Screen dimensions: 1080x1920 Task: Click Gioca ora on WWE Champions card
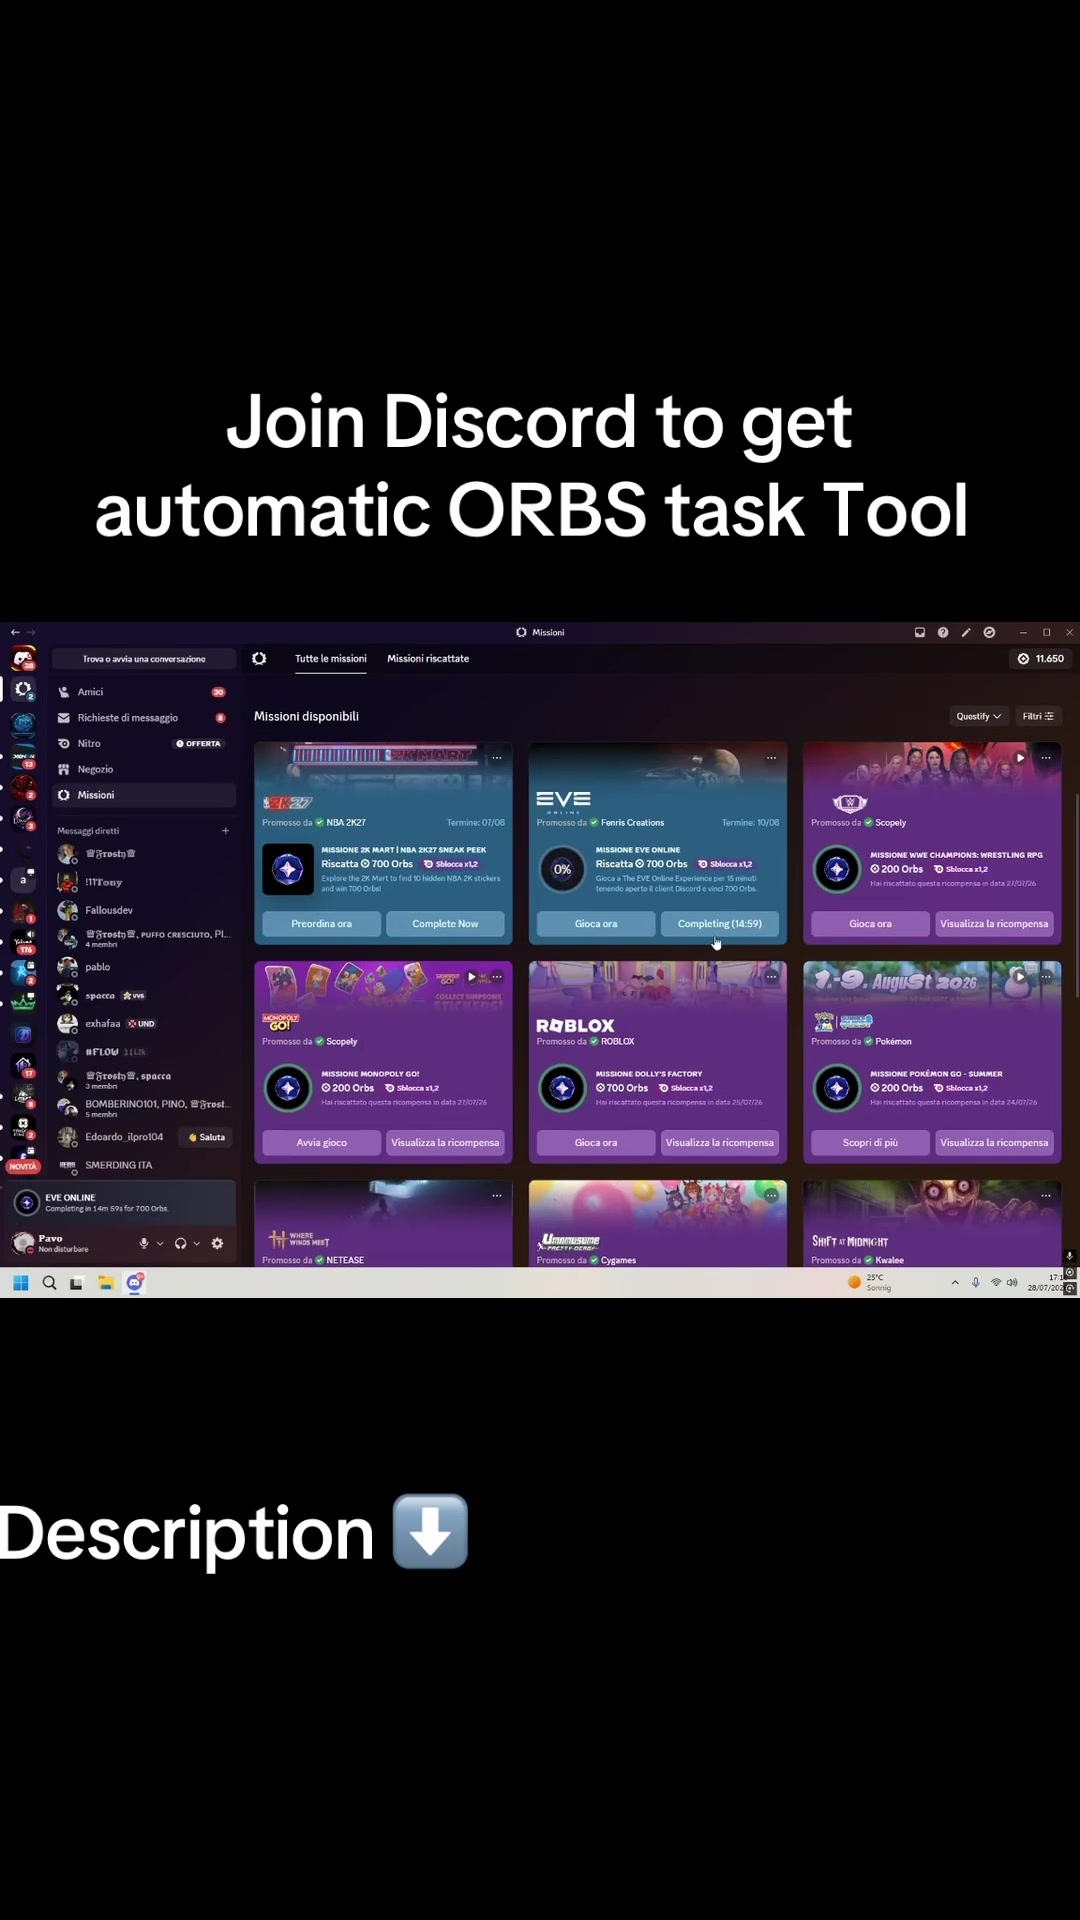870,924
